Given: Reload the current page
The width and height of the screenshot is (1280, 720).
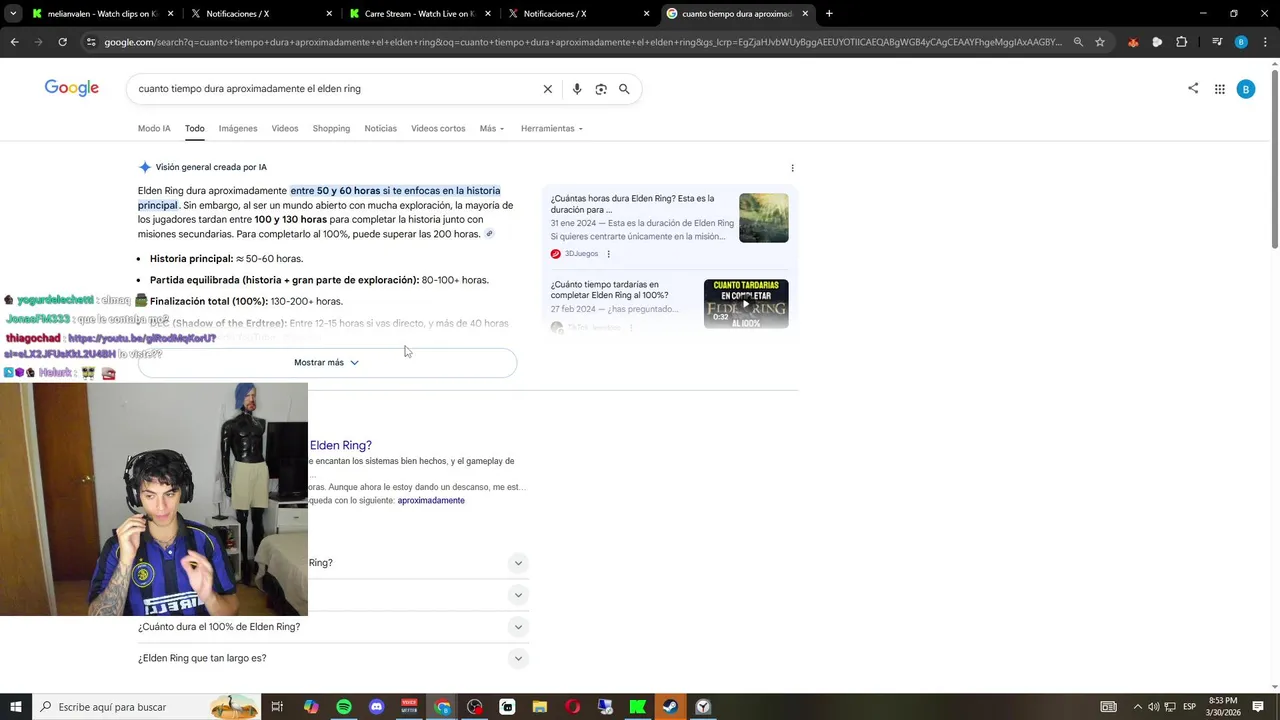Looking at the screenshot, I should pyautogui.click(x=62, y=42).
